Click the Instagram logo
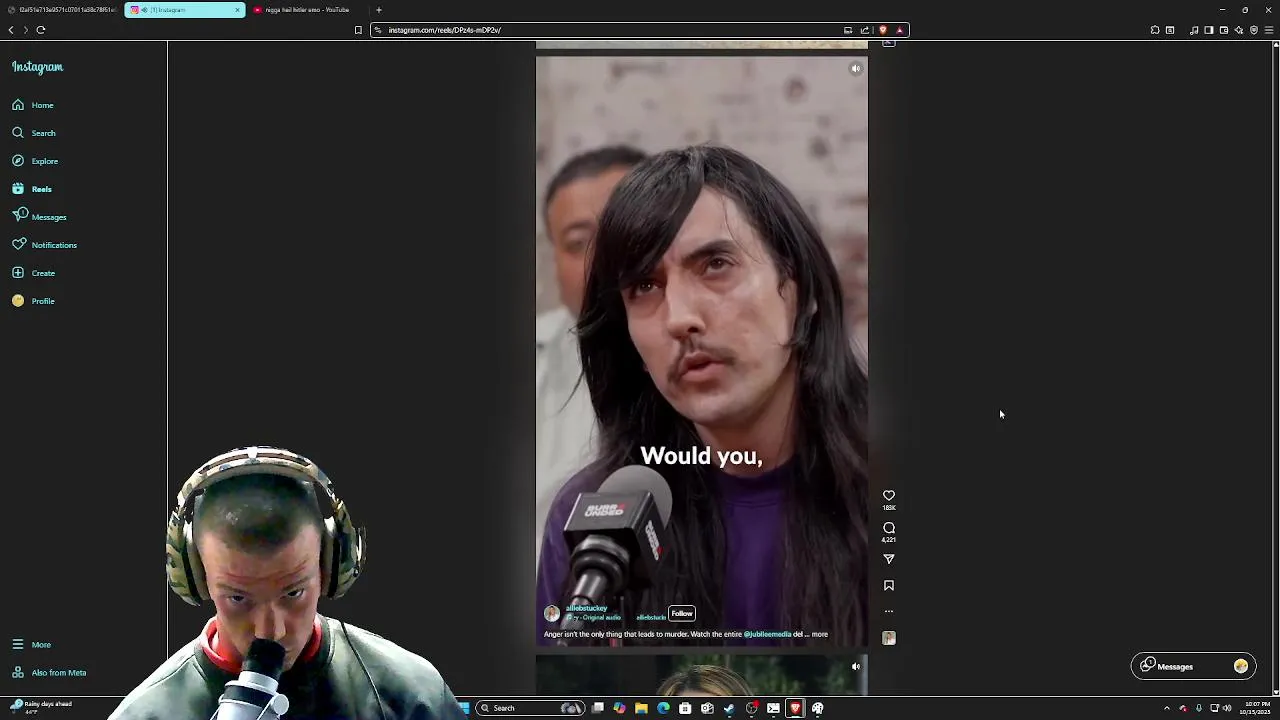Image resolution: width=1280 pixels, height=720 pixels. (37, 67)
